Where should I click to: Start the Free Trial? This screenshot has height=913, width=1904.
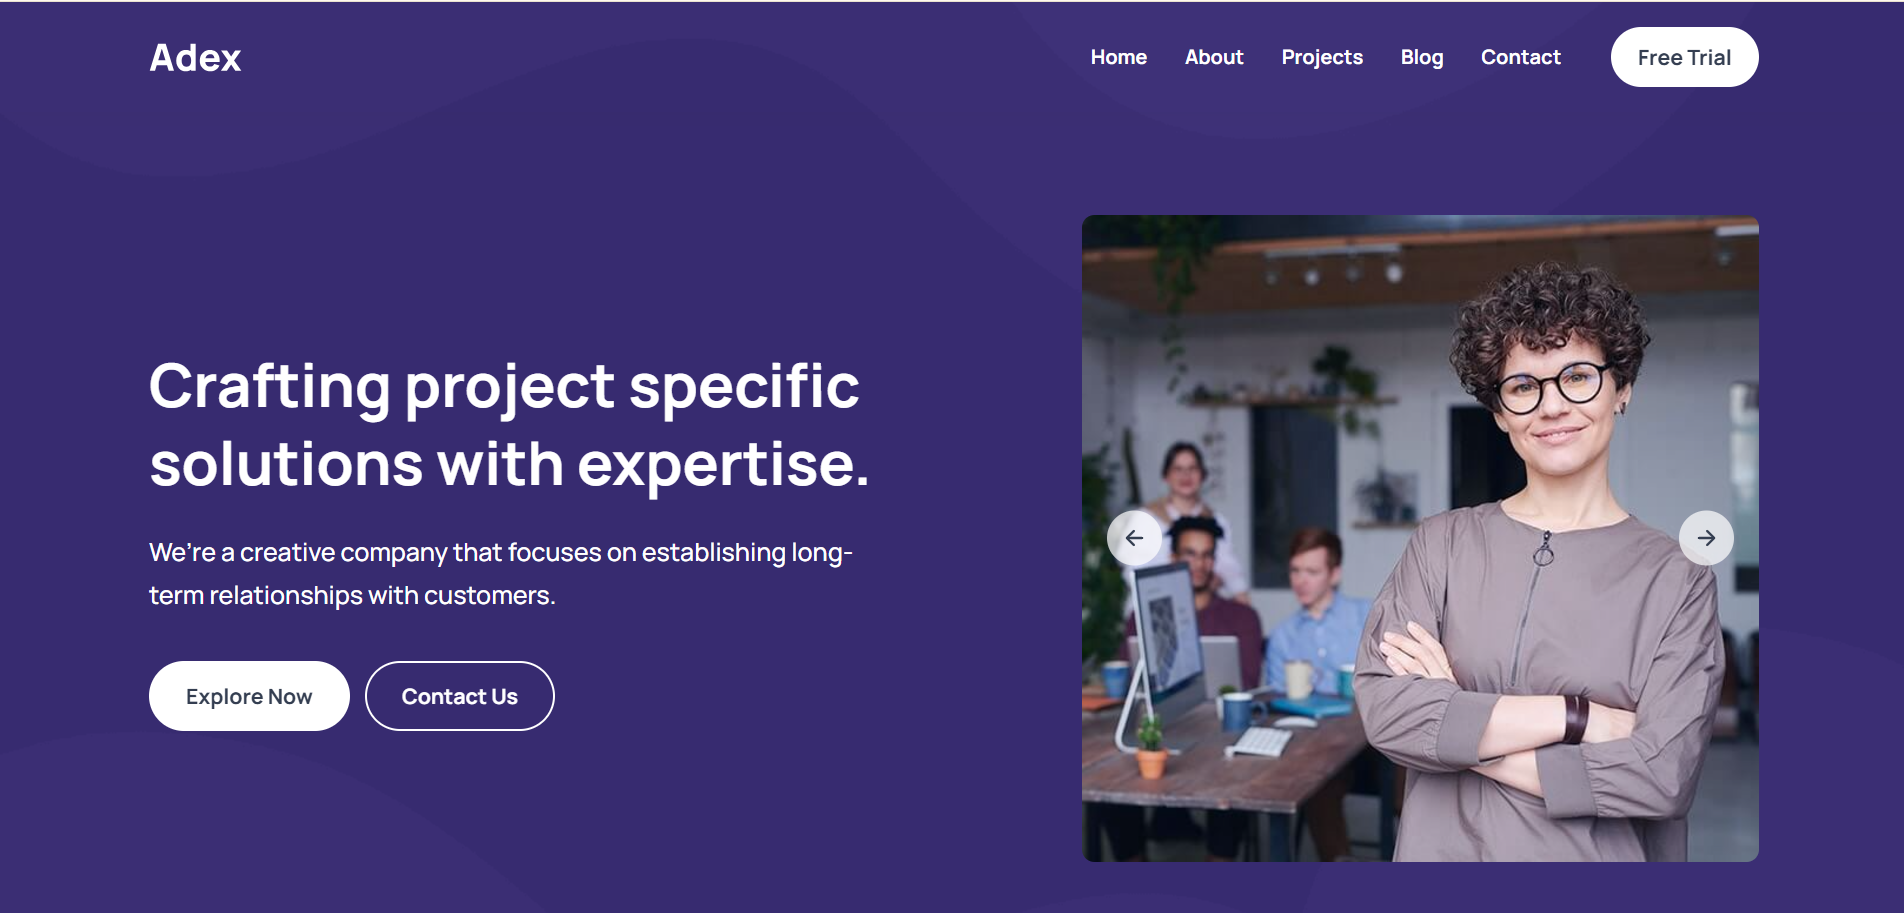coord(1684,57)
